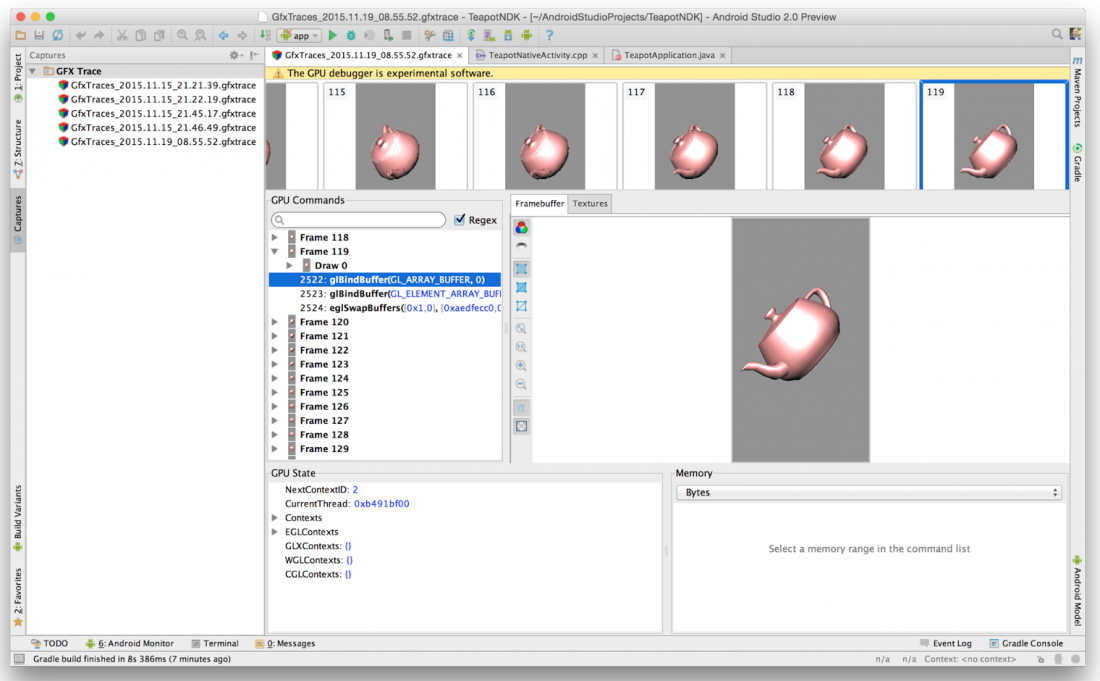Expand the Draw 0 node
Screen dimensions: 1100x681
coord(290,265)
